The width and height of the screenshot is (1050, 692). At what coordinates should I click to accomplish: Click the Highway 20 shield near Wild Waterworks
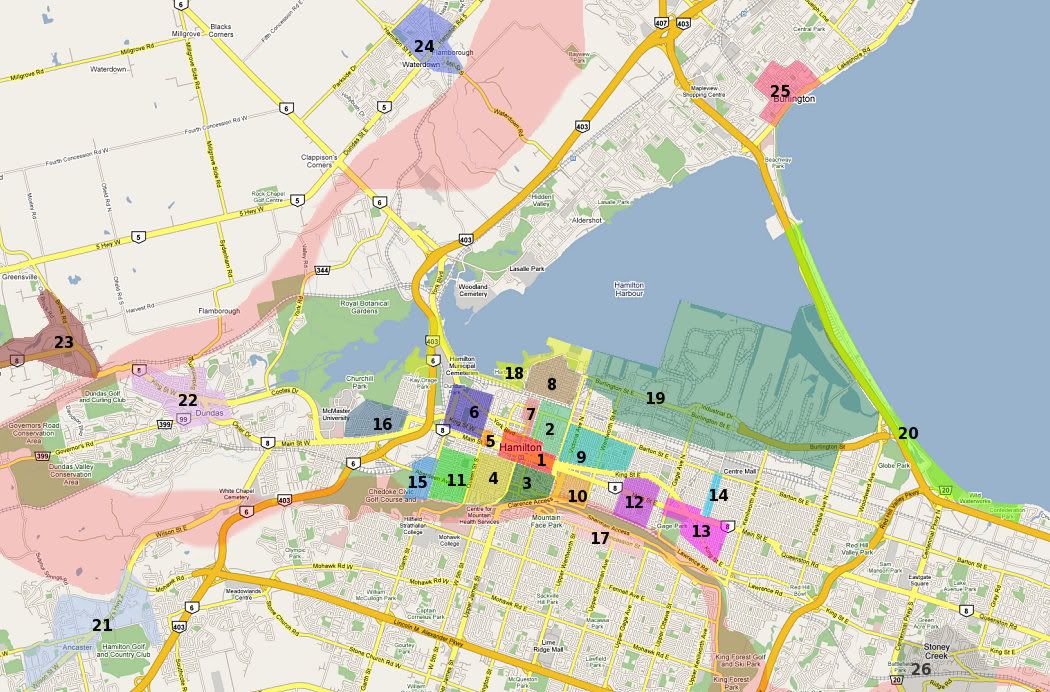point(946,490)
